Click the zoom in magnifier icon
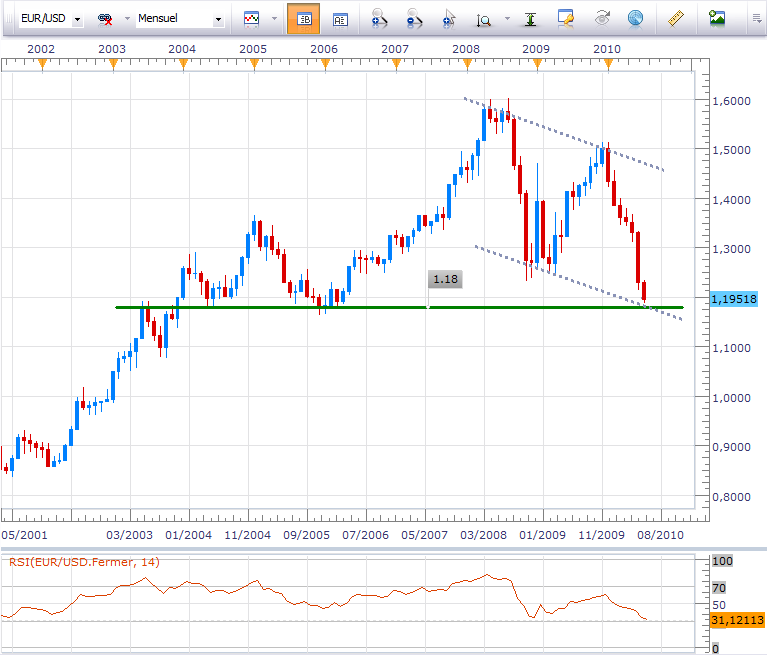 (379, 18)
